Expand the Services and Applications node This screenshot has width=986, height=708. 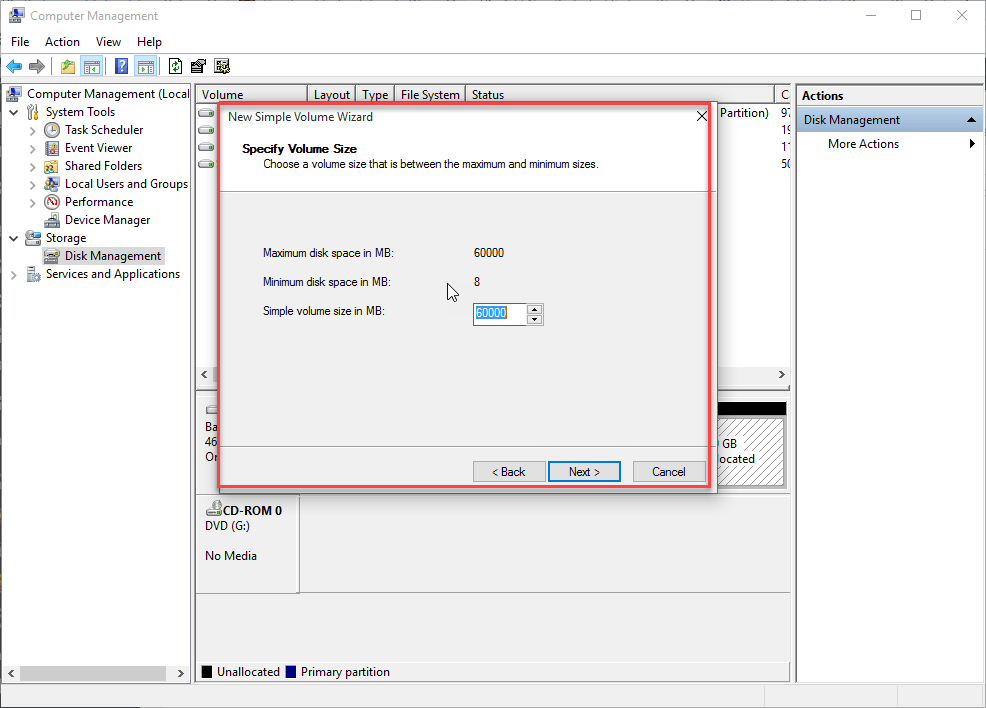pos(14,275)
